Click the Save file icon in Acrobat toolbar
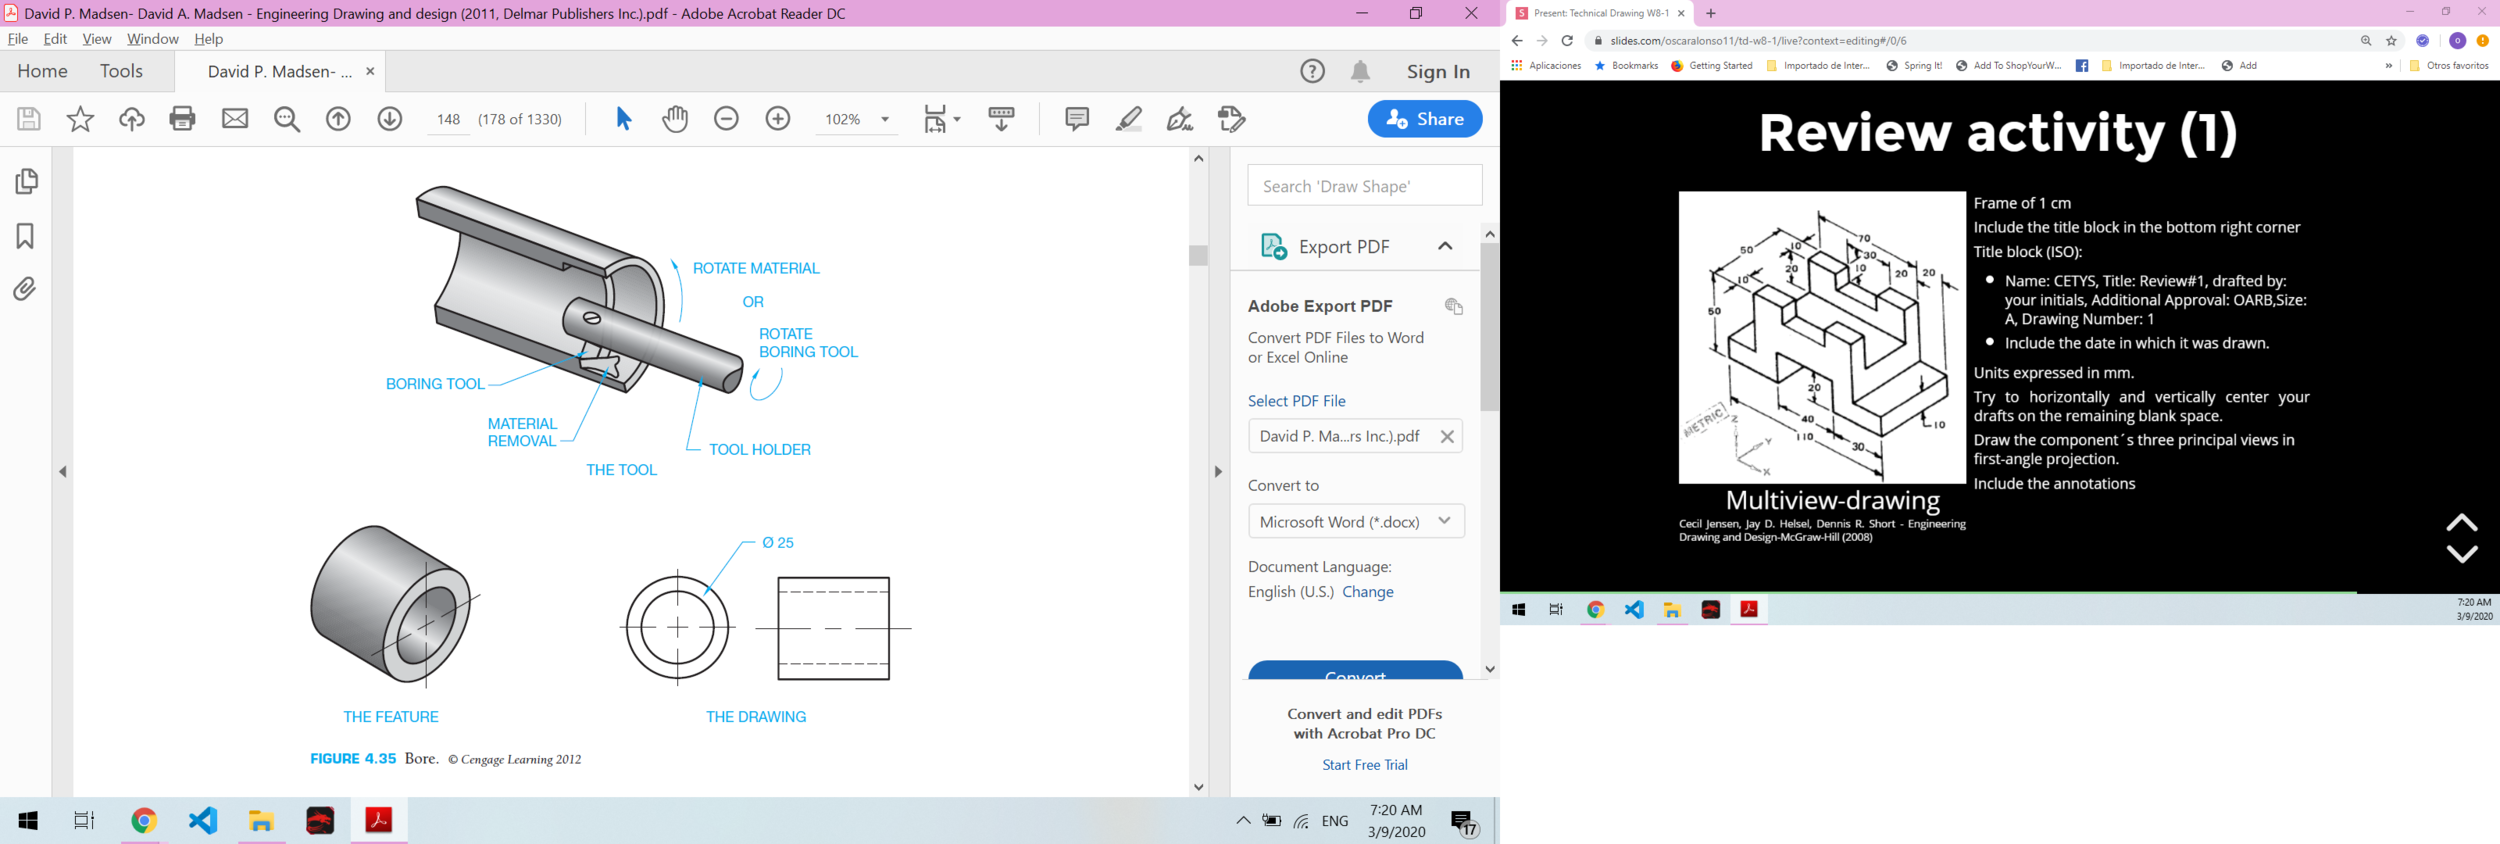This screenshot has width=2500, height=844. pyautogui.click(x=29, y=119)
